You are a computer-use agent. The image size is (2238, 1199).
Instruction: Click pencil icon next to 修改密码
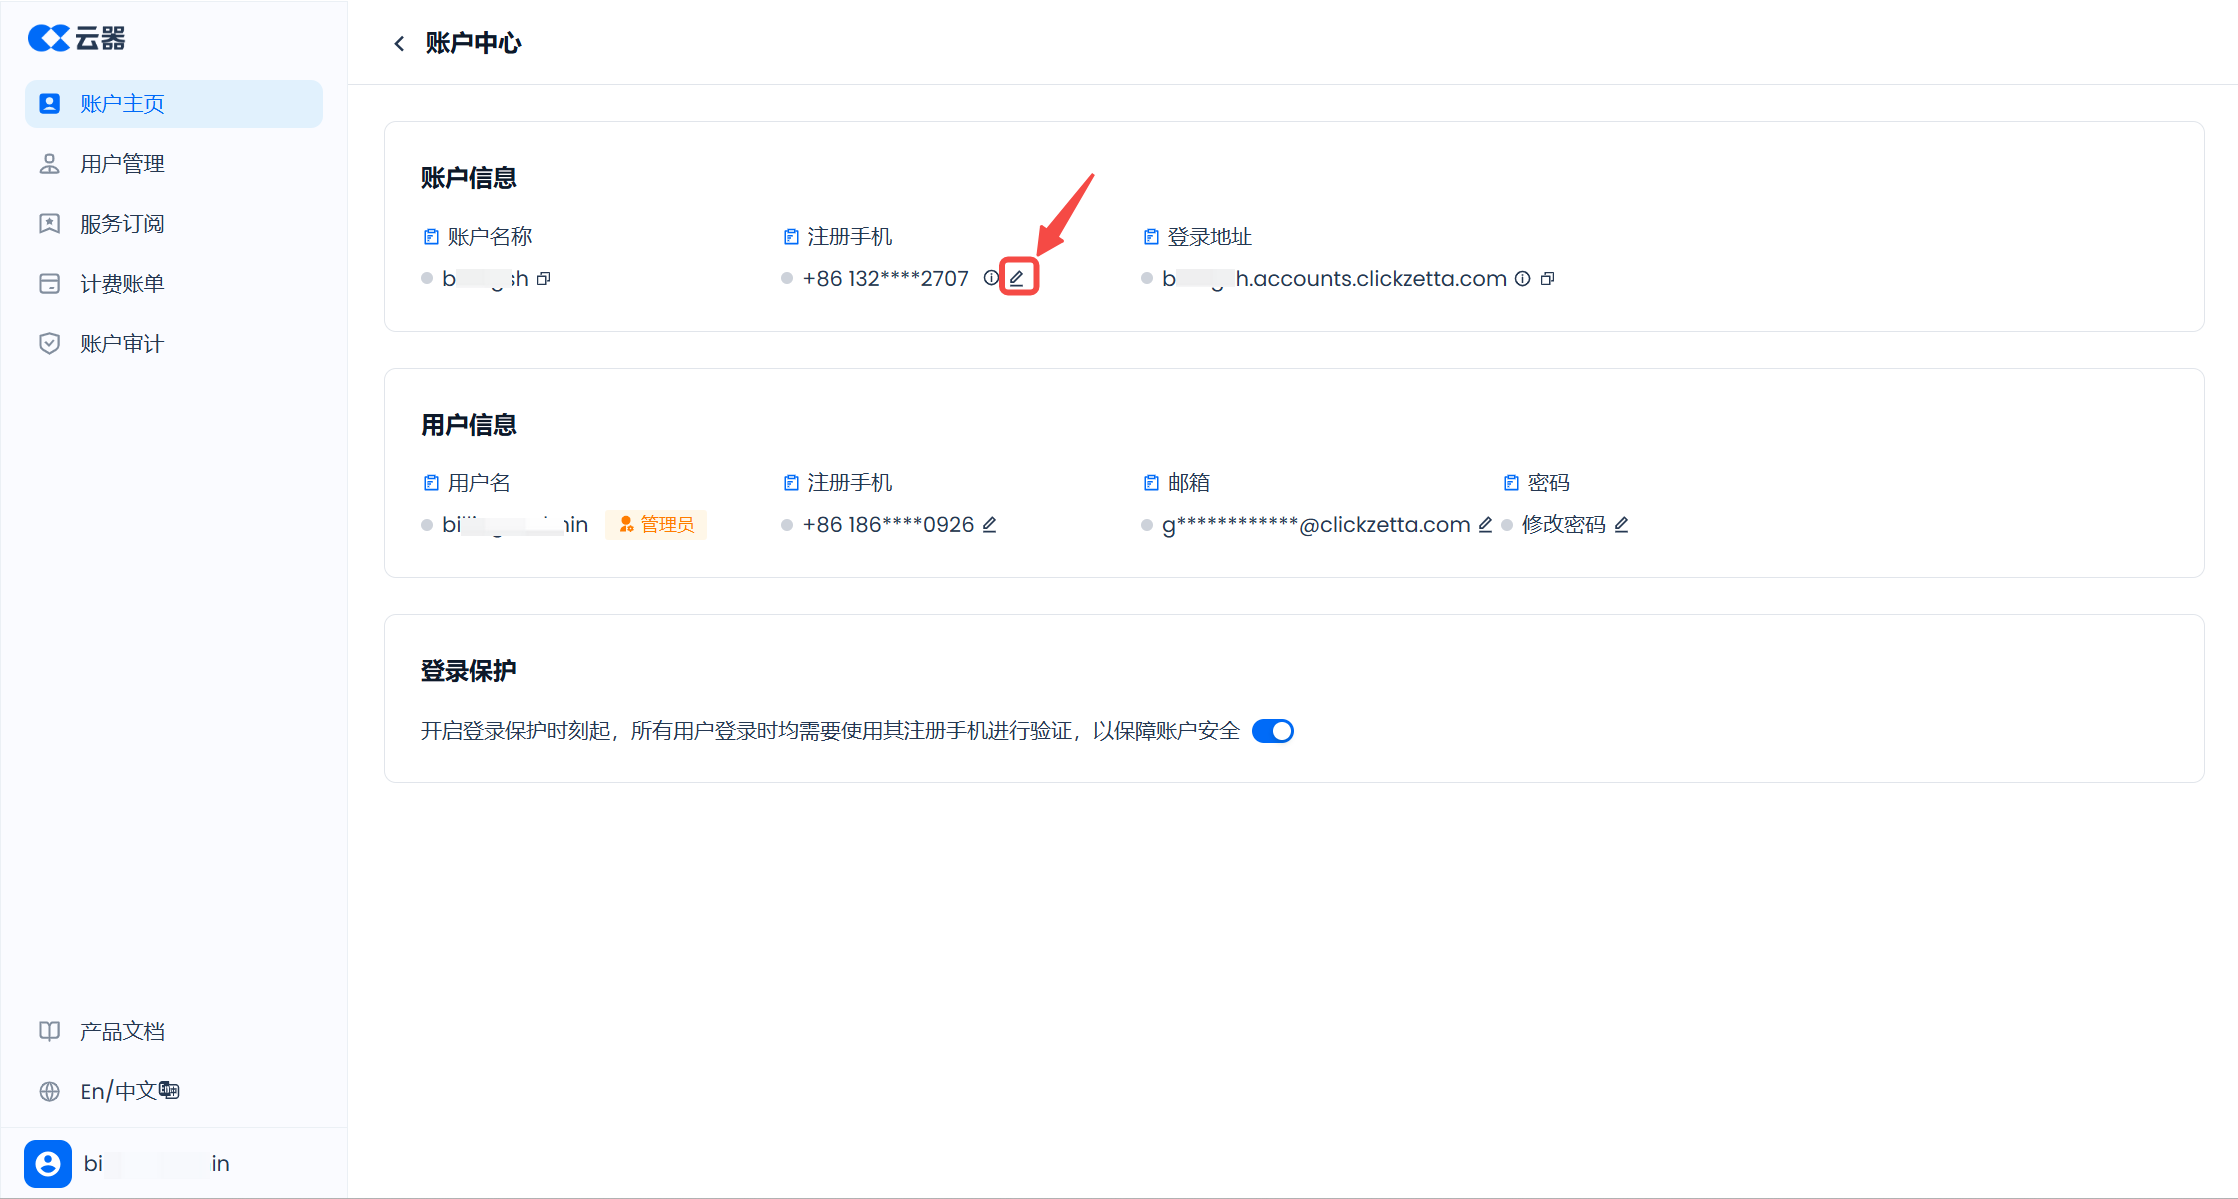pos(1621,525)
